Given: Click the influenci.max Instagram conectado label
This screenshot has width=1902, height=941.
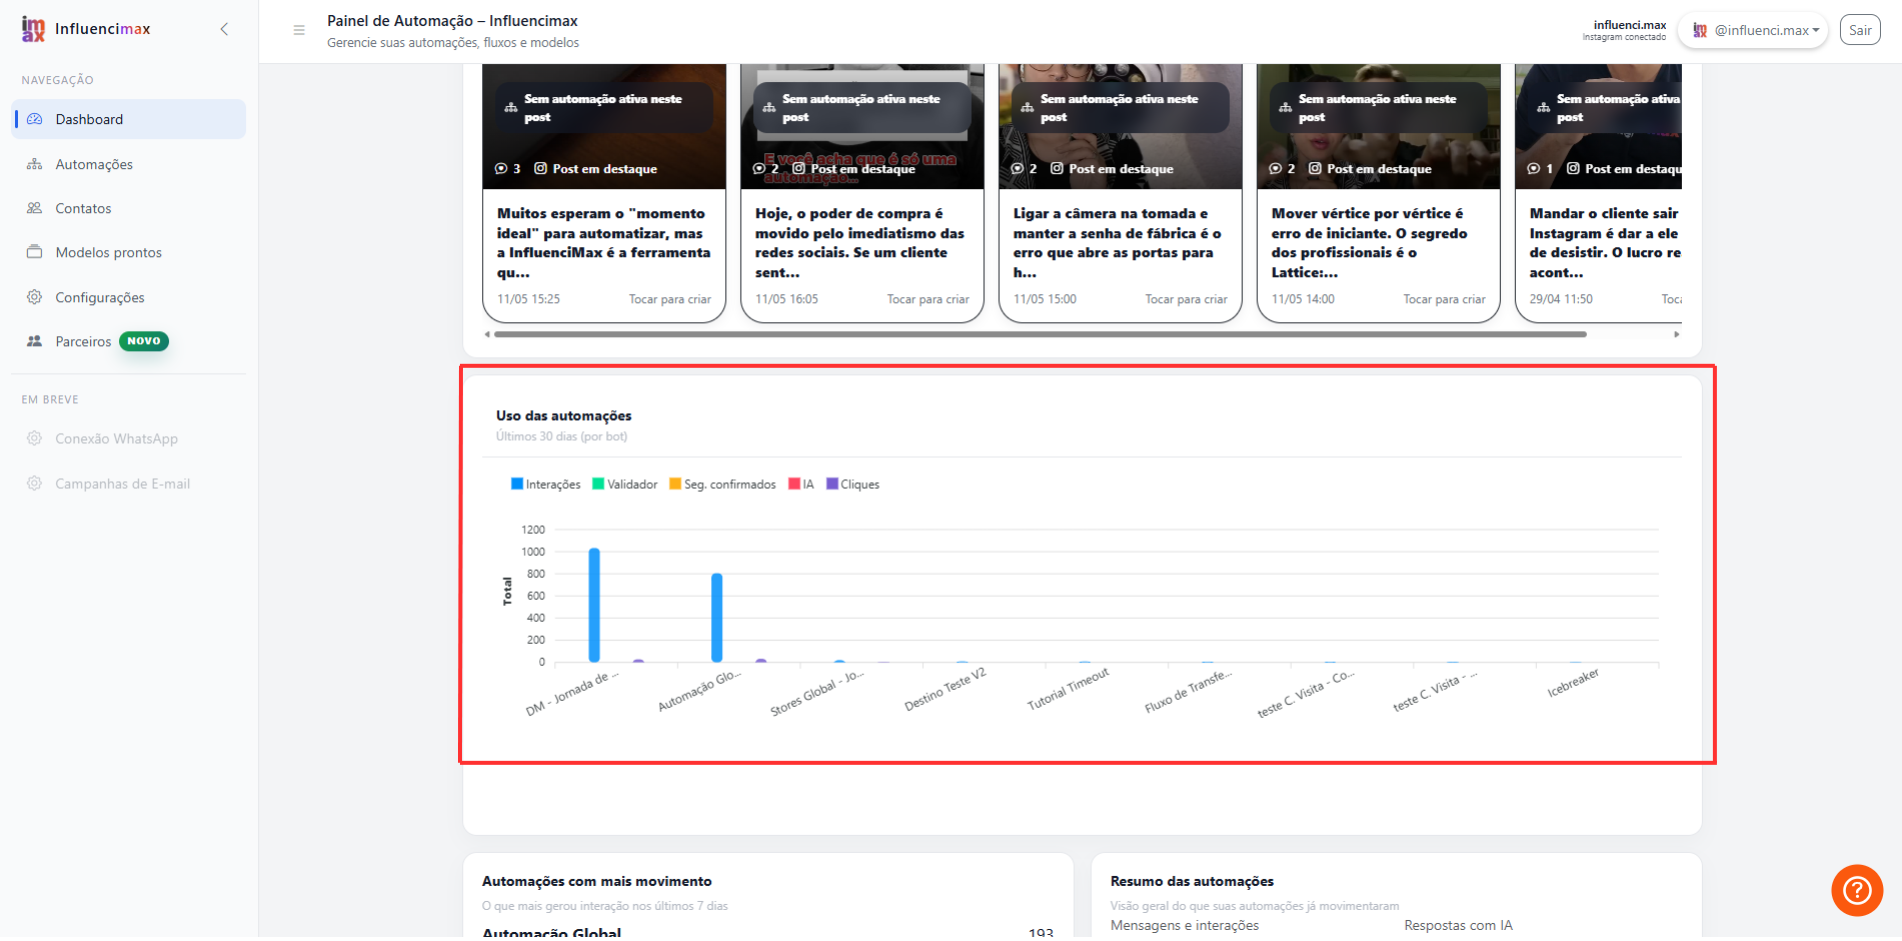Looking at the screenshot, I should click(1625, 30).
